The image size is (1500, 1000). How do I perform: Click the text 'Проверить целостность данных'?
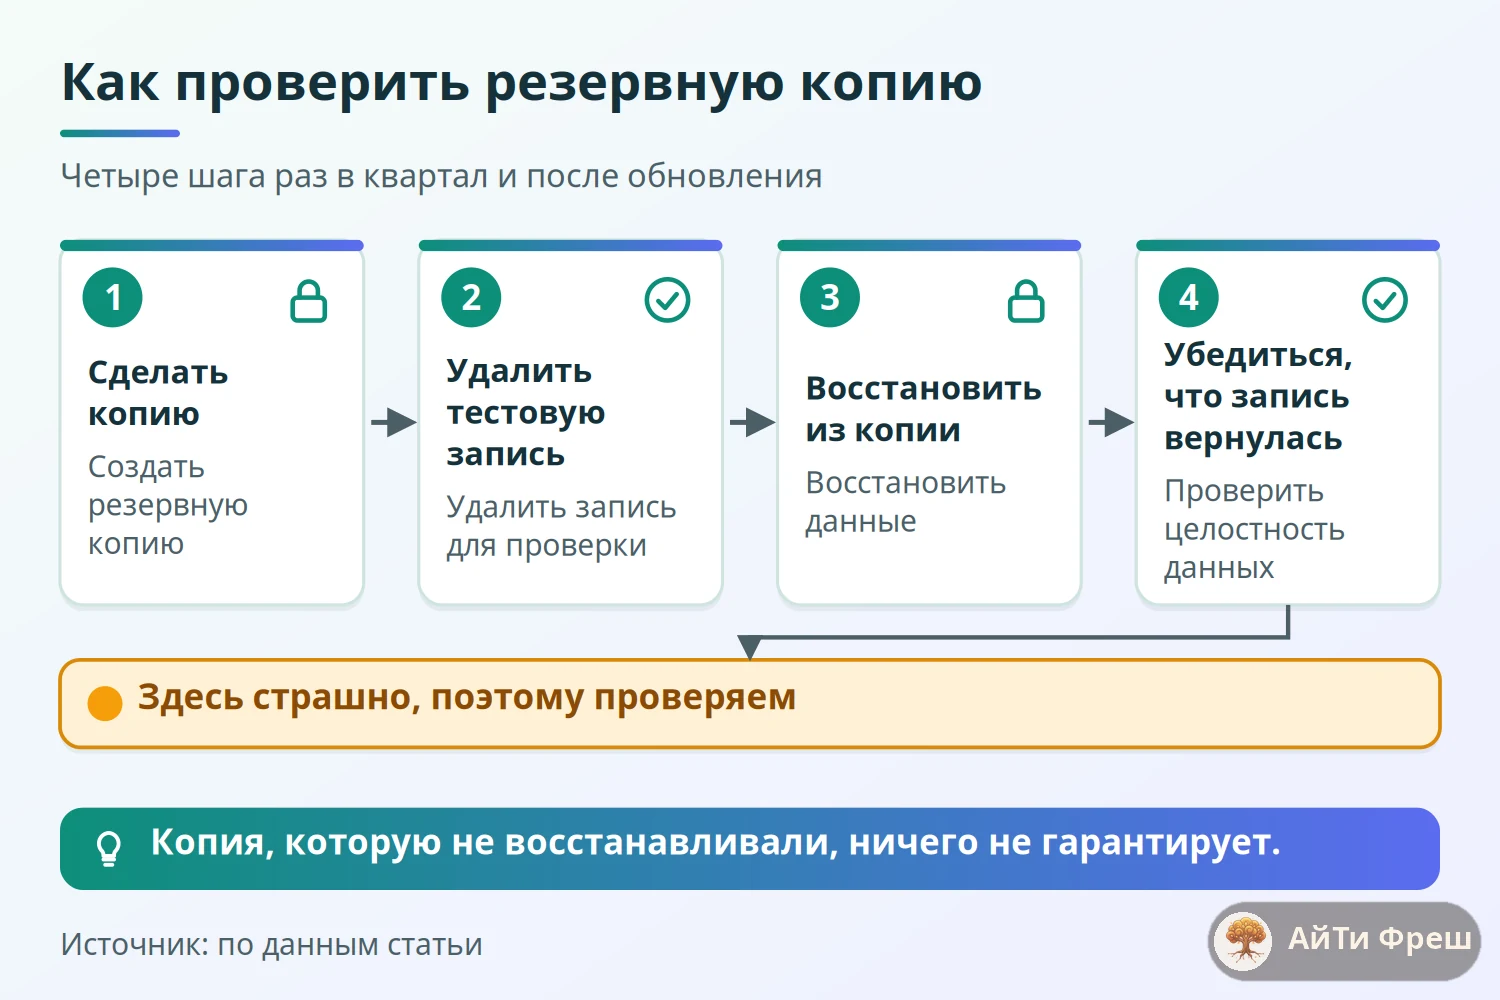[x=1254, y=529]
